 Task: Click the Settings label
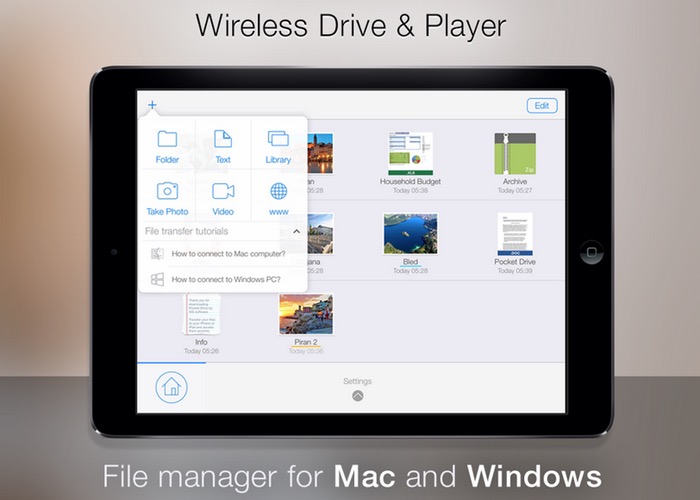(357, 381)
